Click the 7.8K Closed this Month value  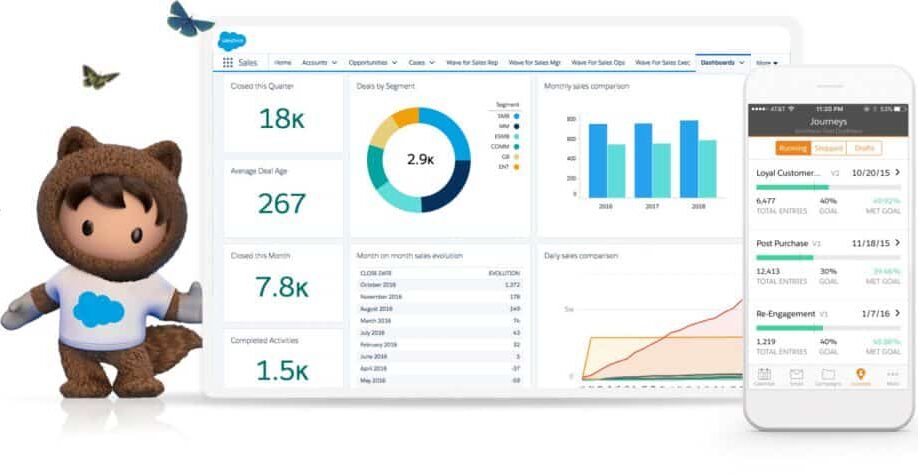[x=282, y=287]
